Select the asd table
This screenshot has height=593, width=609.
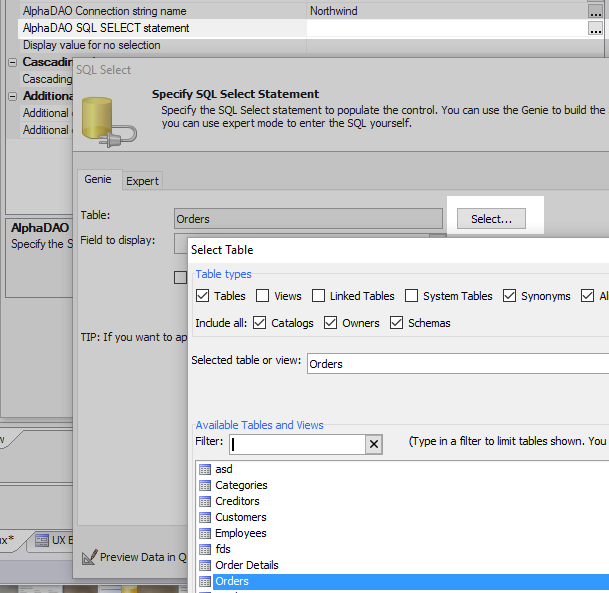pyautogui.click(x=224, y=469)
